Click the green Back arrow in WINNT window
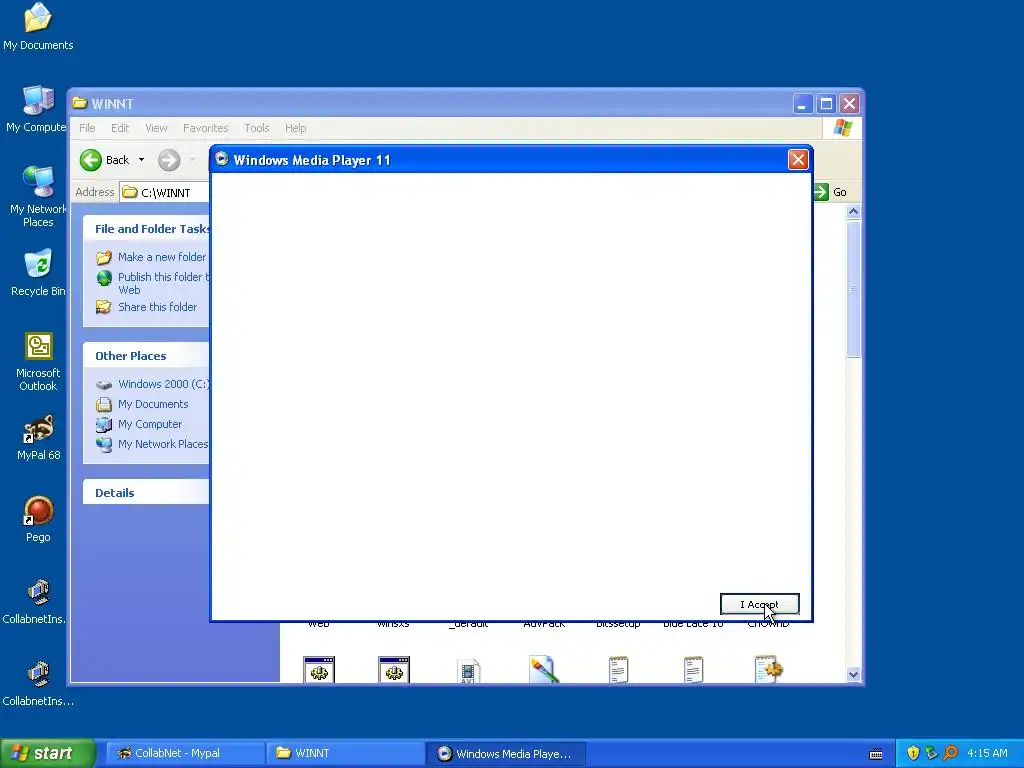Viewport: 1024px width, 768px height. pyautogui.click(x=91, y=160)
